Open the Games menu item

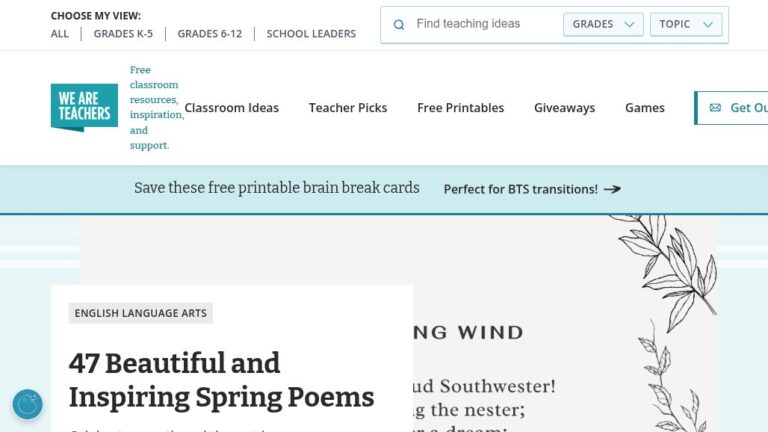click(x=645, y=108)
